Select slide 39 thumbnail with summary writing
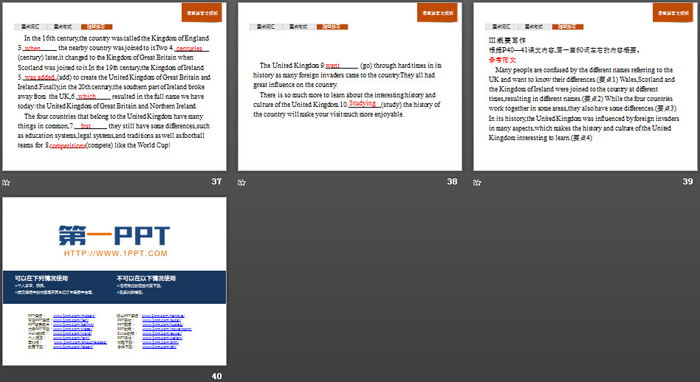This screenshot has width=700, height=382. 586,87
